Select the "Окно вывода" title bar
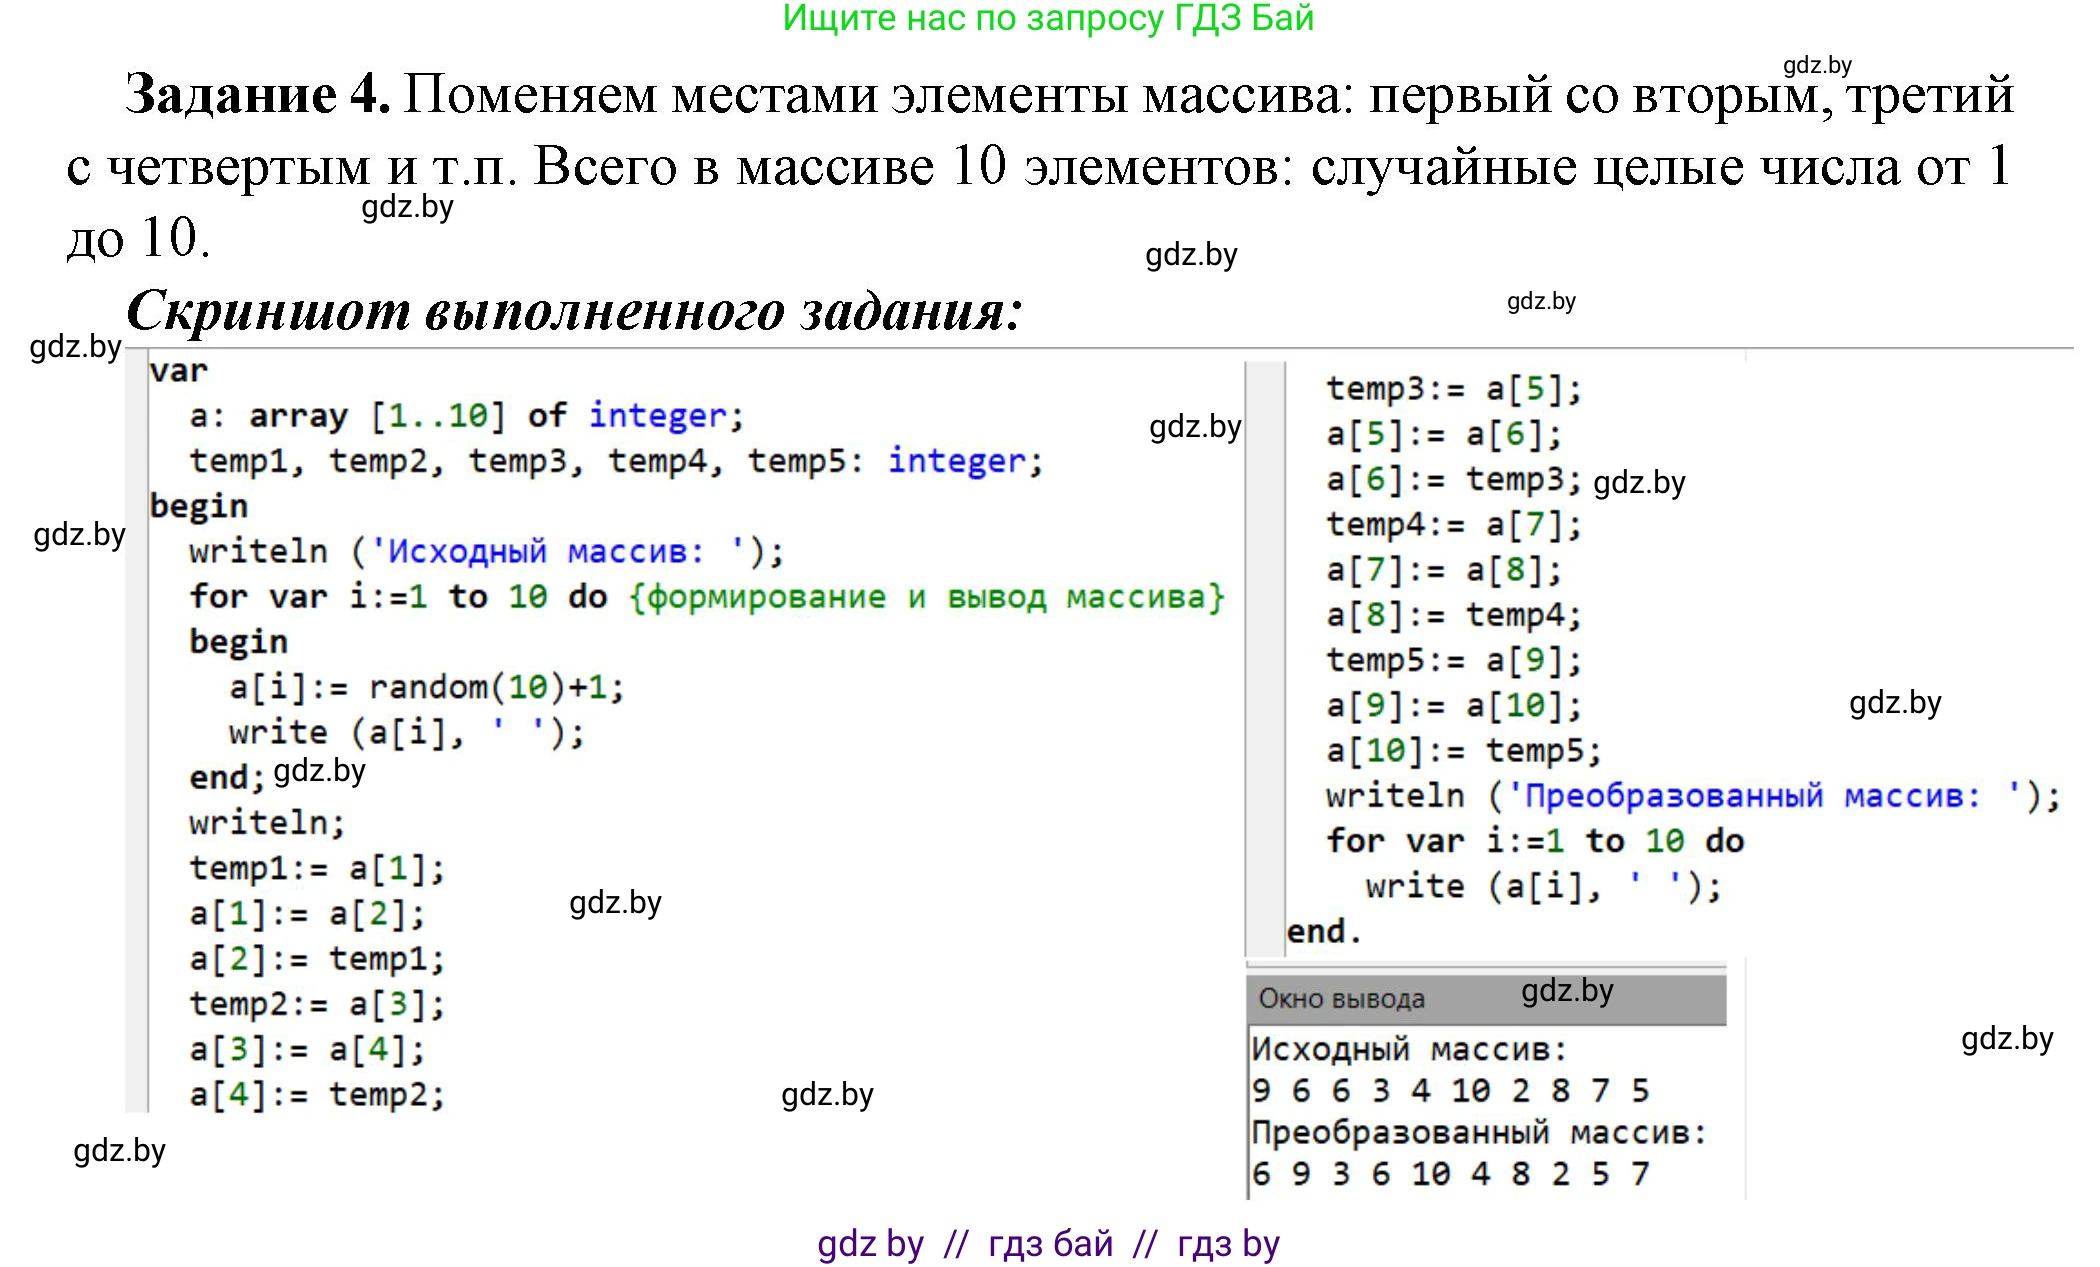 [1345, 998]
